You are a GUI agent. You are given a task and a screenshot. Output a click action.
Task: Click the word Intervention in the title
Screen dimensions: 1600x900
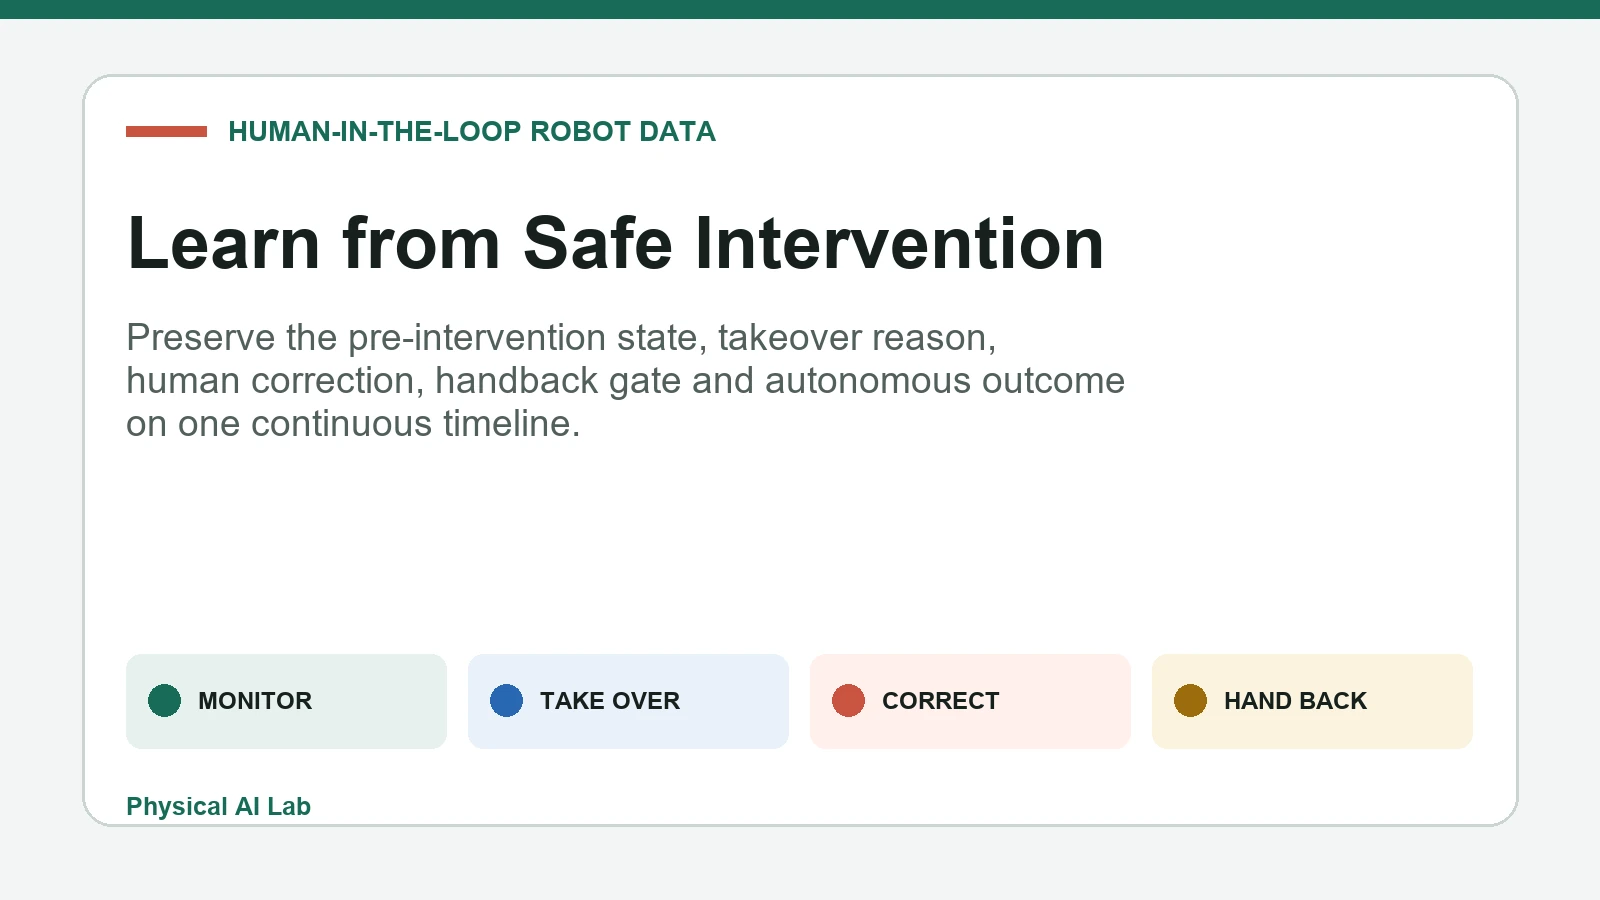[x=900, y=243]
